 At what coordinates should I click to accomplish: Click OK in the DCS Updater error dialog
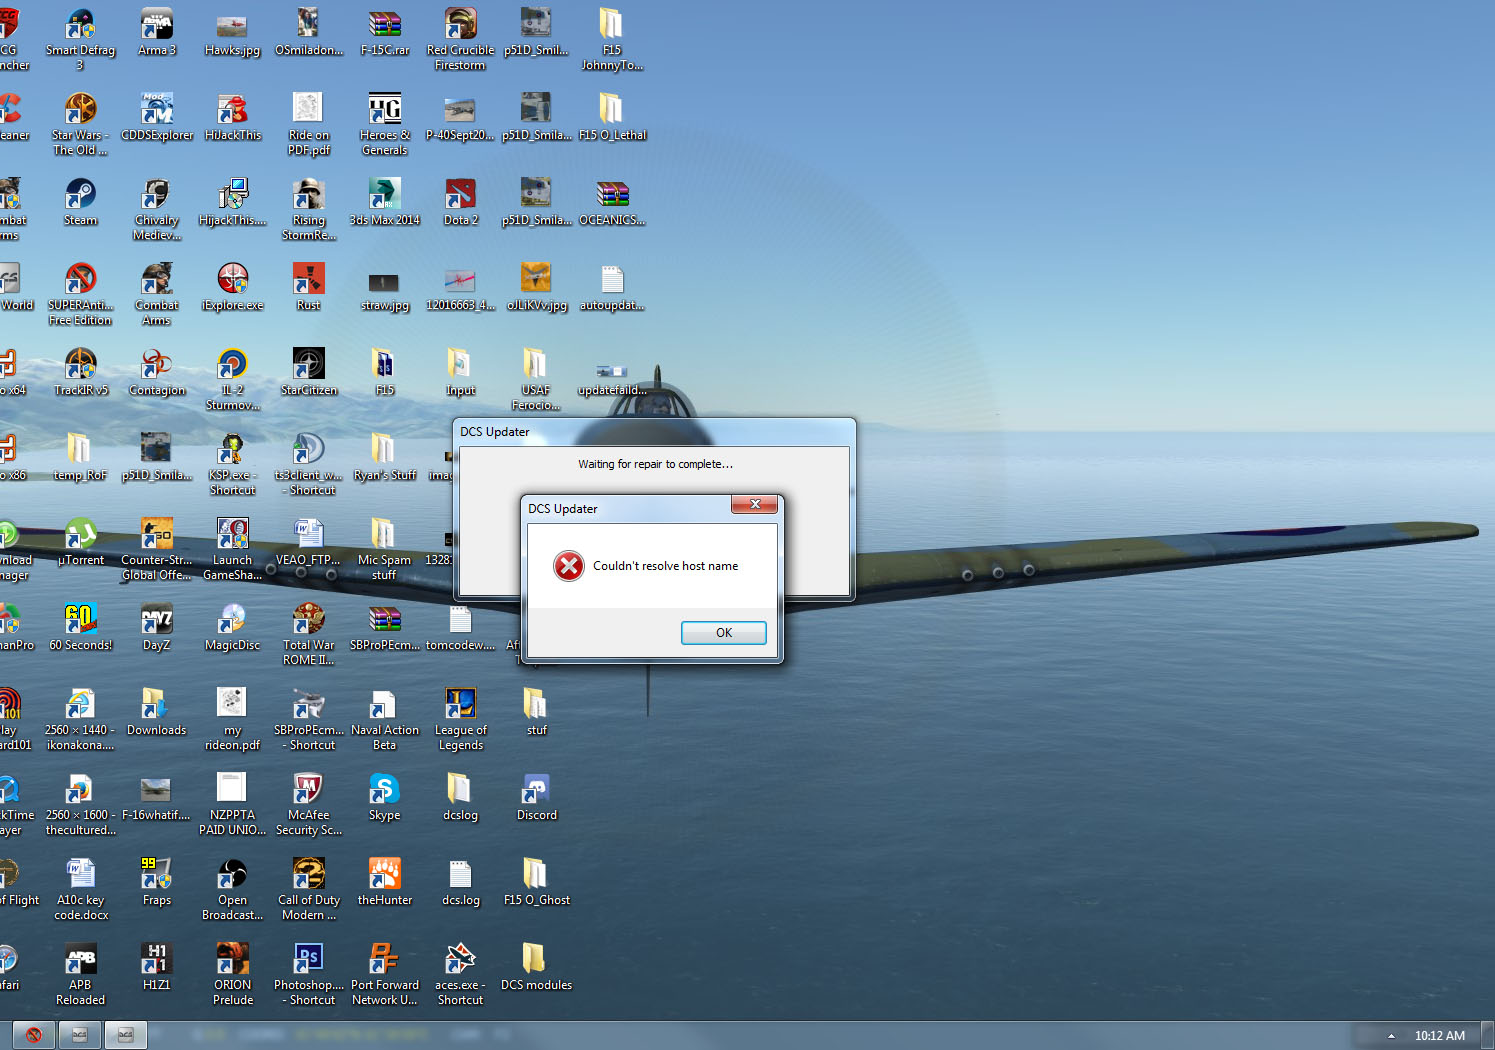tap(723, 633)
